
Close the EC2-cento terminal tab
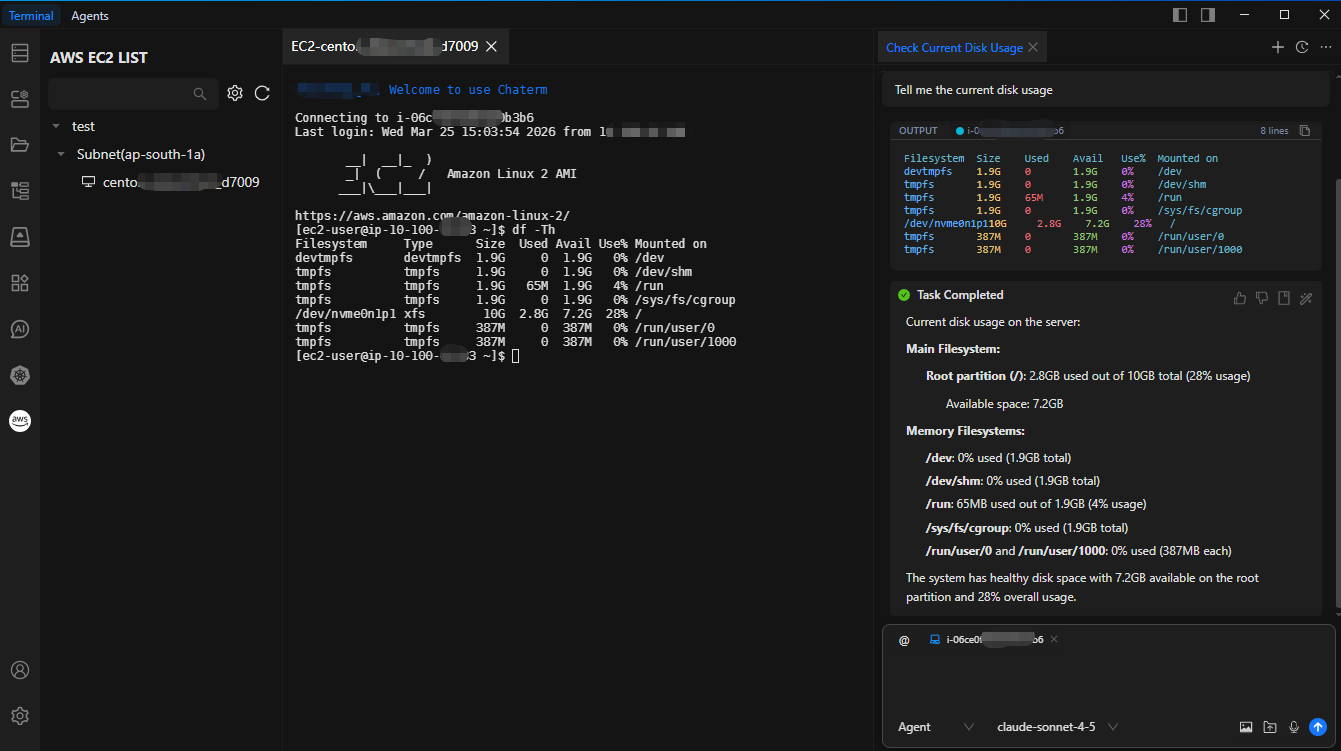point(491,46)
